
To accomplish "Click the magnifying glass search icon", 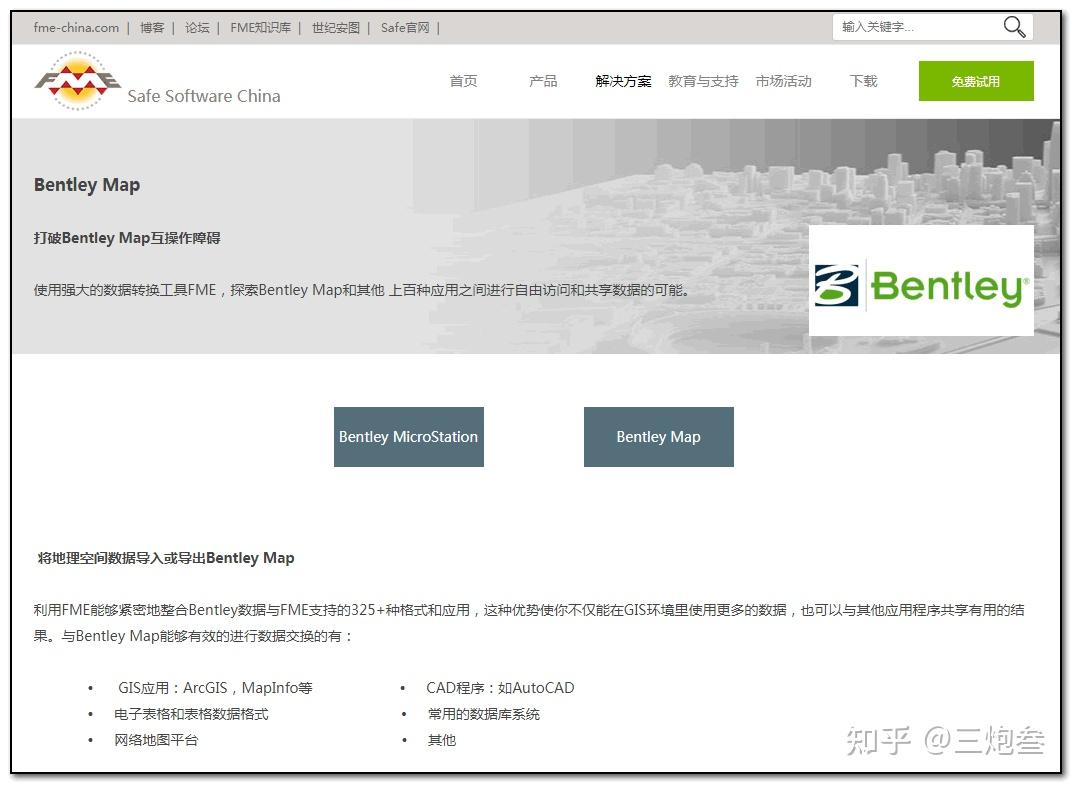I will point(1014,27).
